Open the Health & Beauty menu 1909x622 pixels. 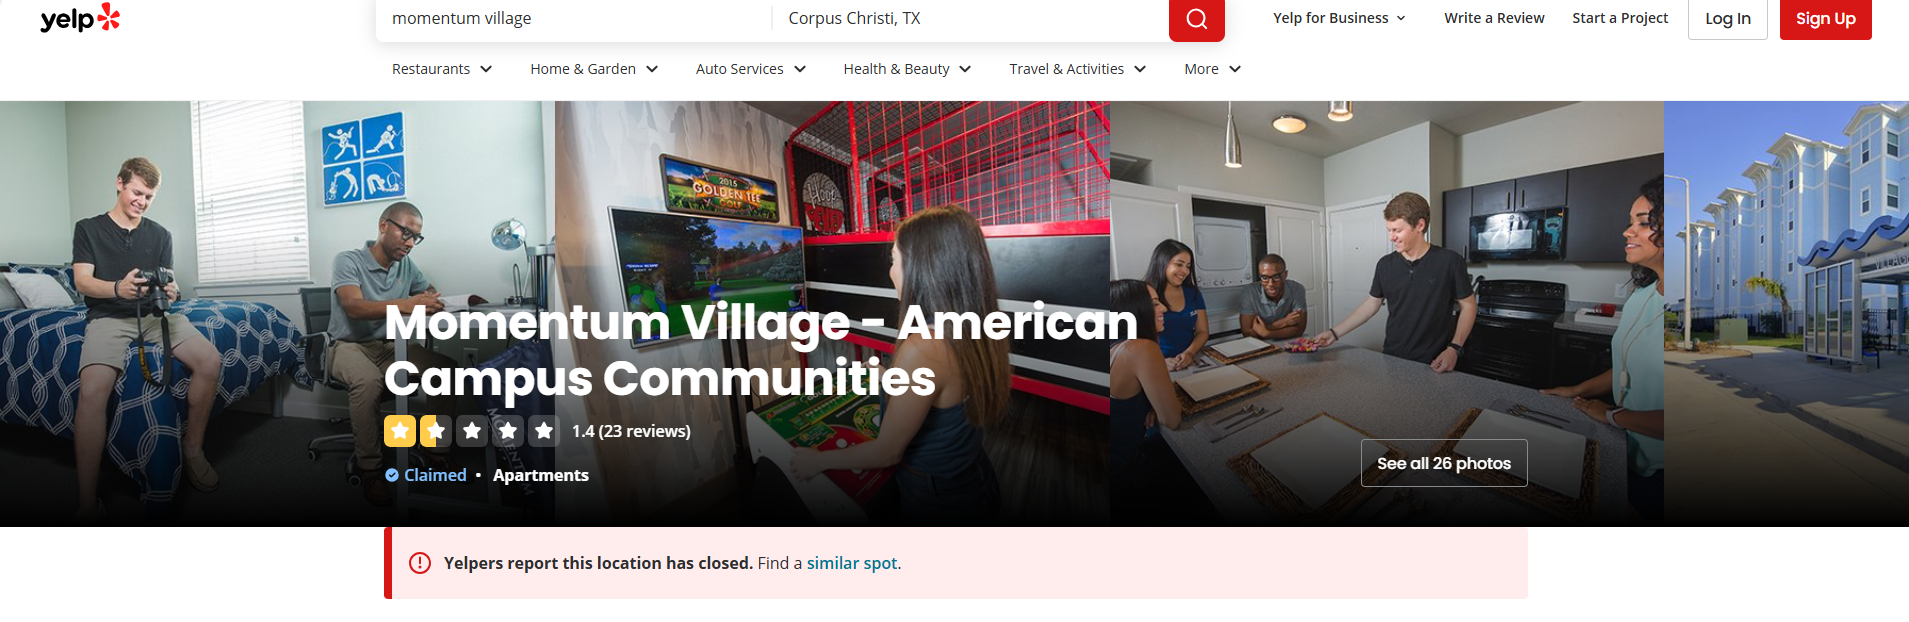click(x=907, y=69)
